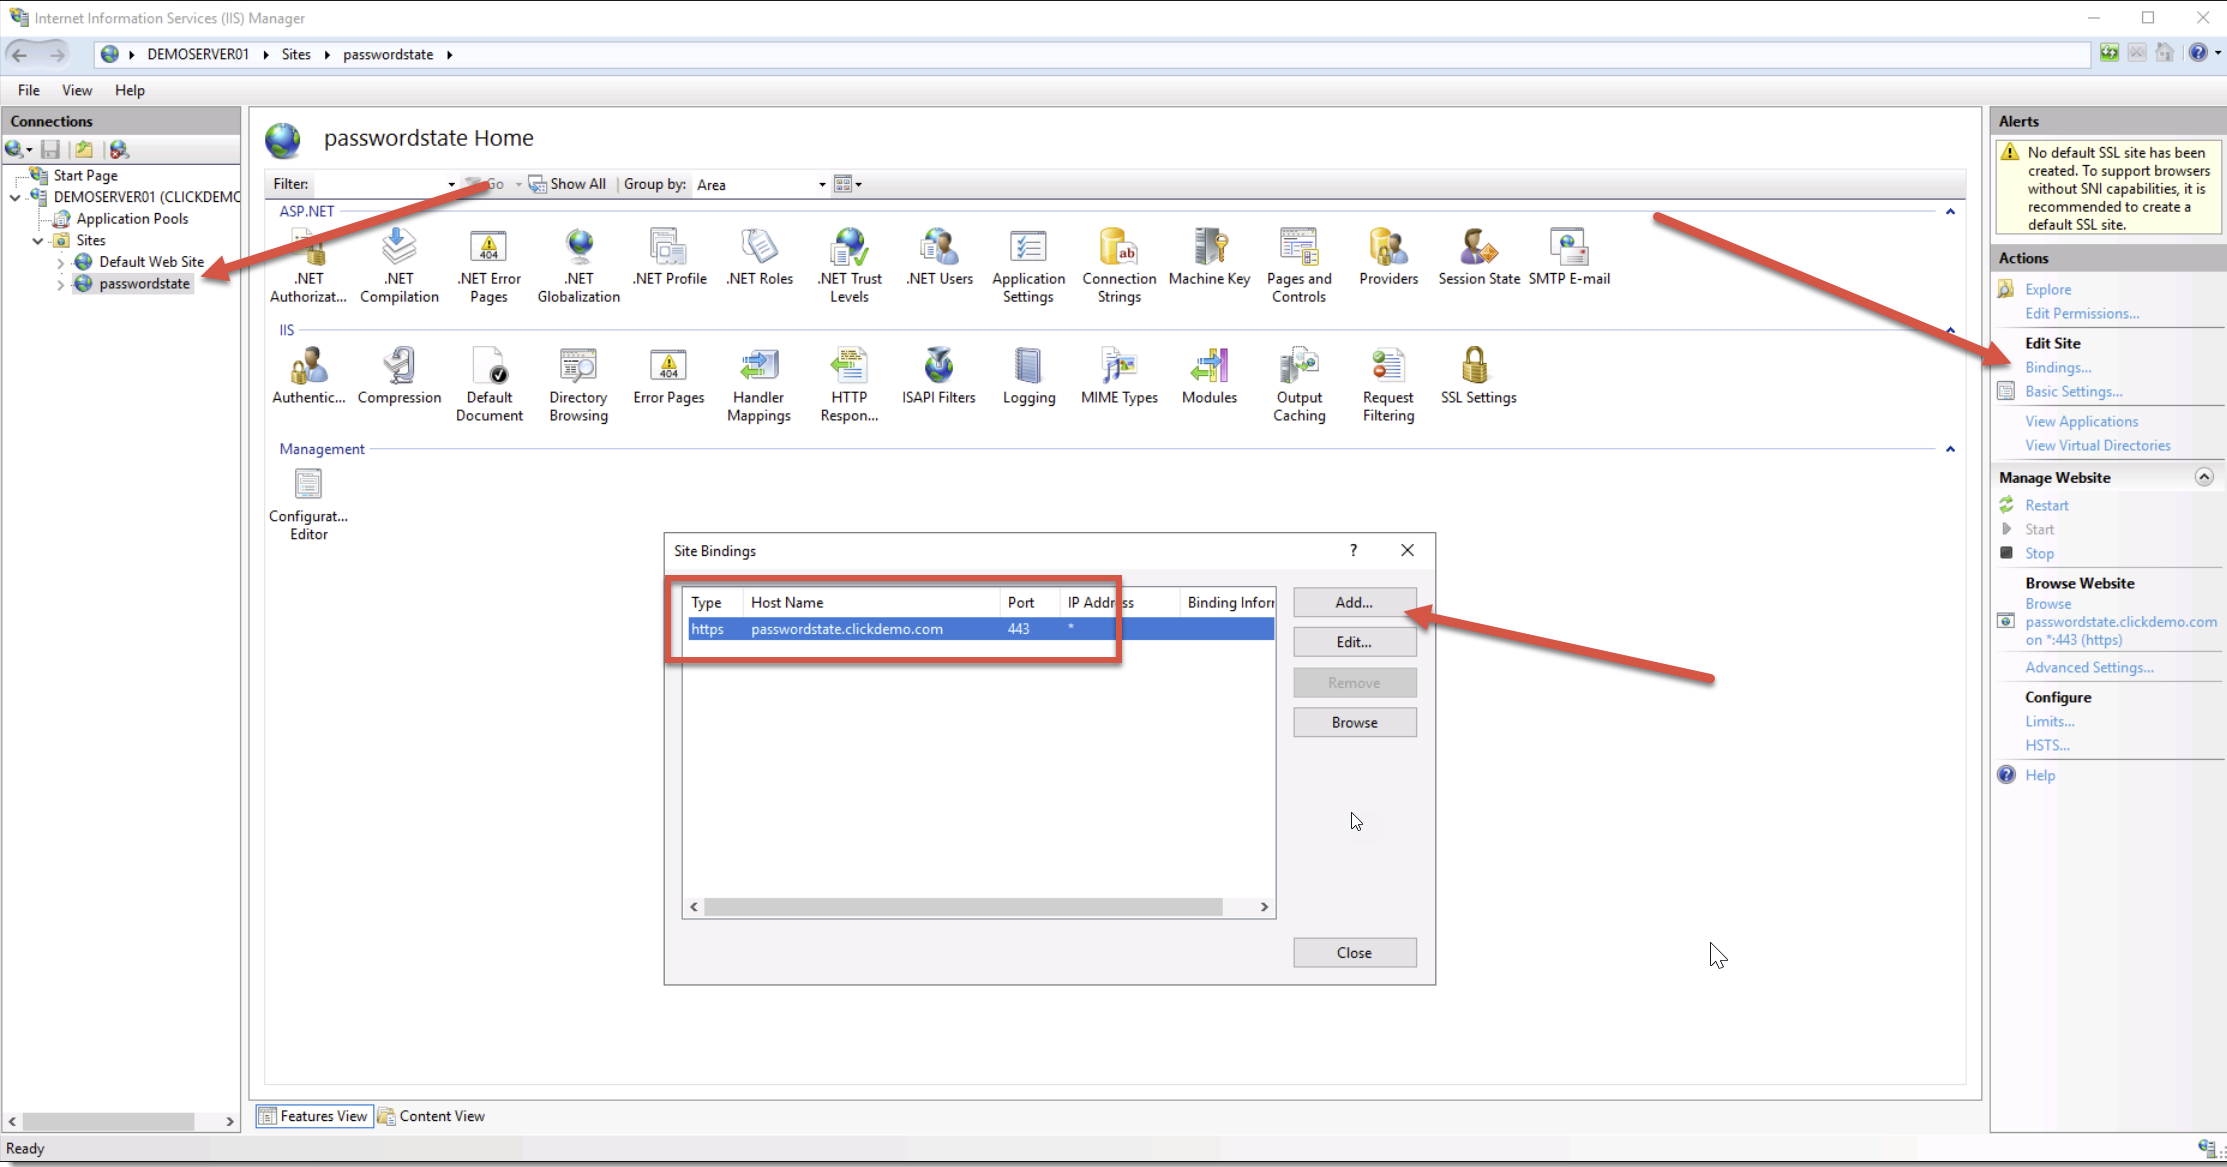Viewport: 2227px width, 1167px height.
Task: Expand the passwordstate site node
Action: (60, 285)
